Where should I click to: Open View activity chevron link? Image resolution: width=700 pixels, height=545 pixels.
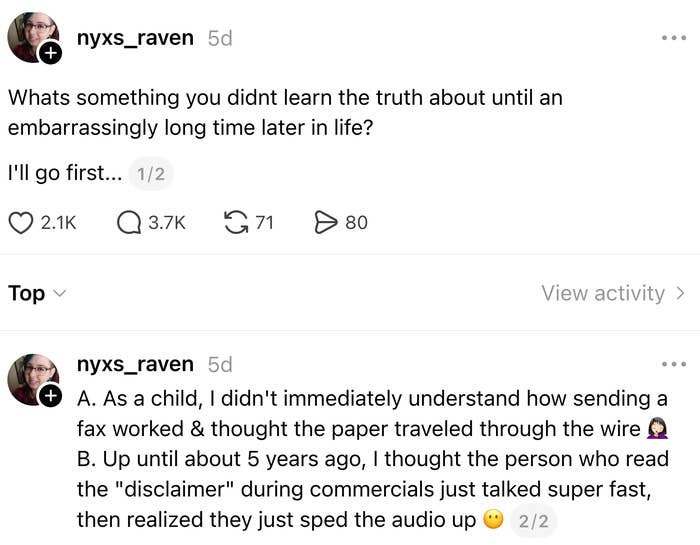[x=613, y=293]
